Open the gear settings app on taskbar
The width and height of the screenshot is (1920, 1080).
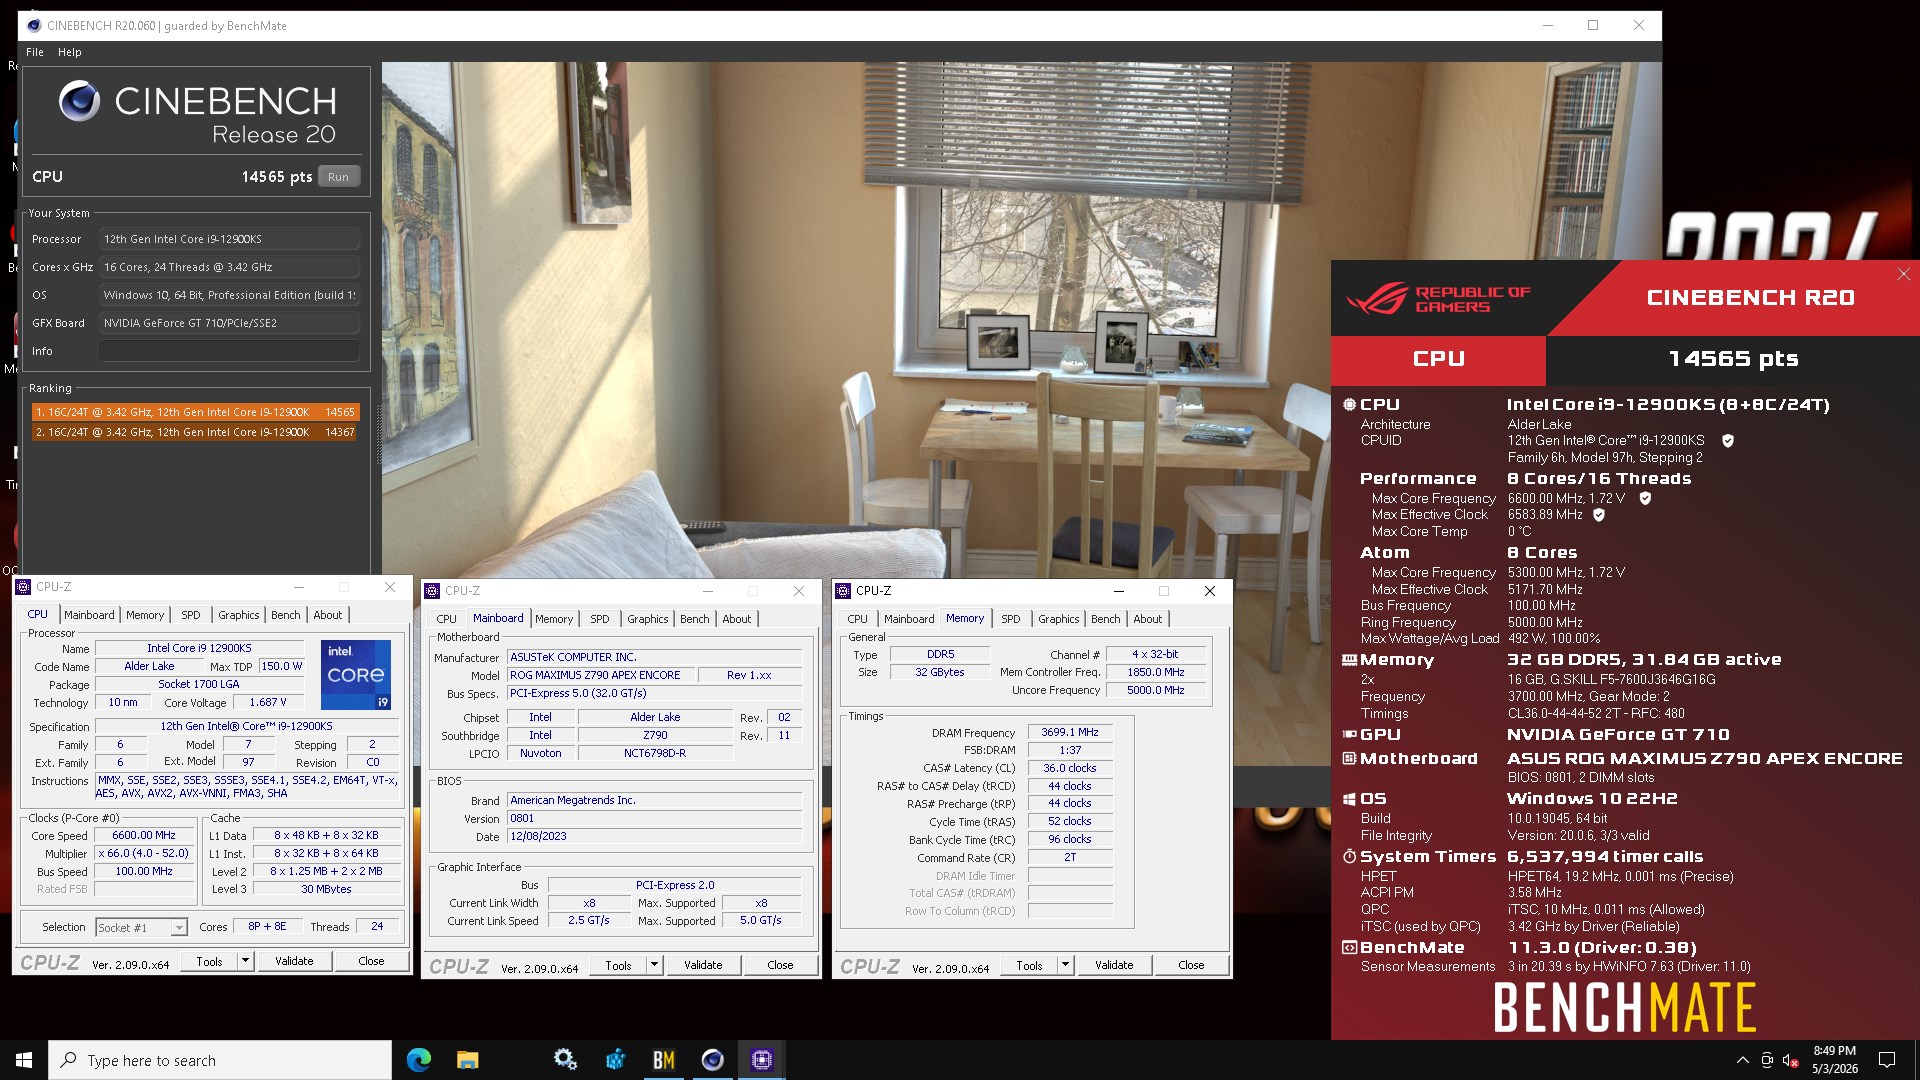point(565,1060)
